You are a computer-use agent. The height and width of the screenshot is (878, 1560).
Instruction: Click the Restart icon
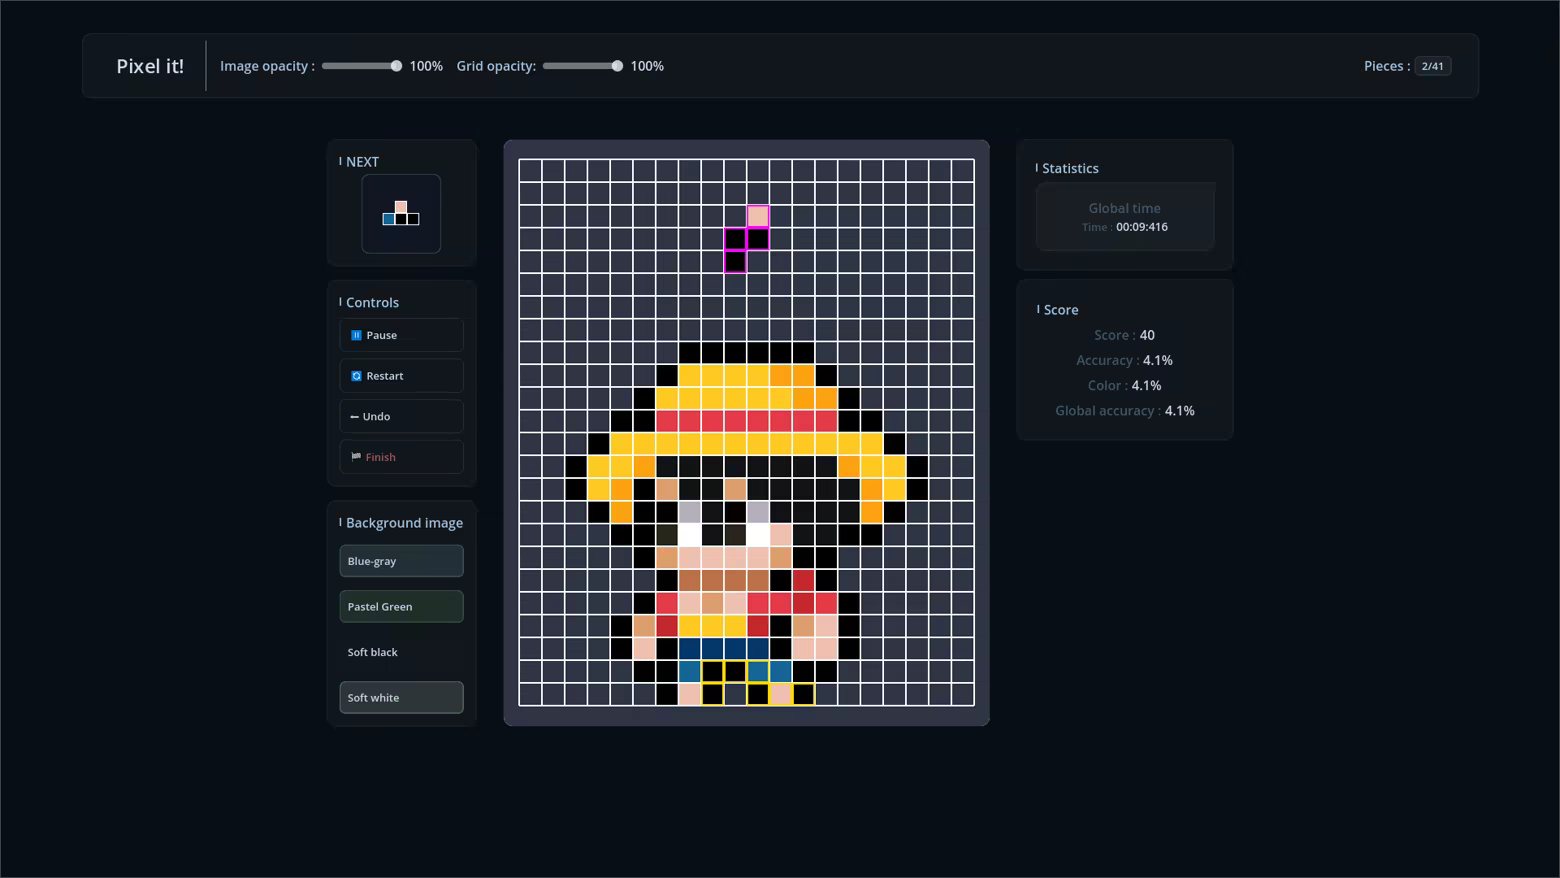(x=356, y=376)
